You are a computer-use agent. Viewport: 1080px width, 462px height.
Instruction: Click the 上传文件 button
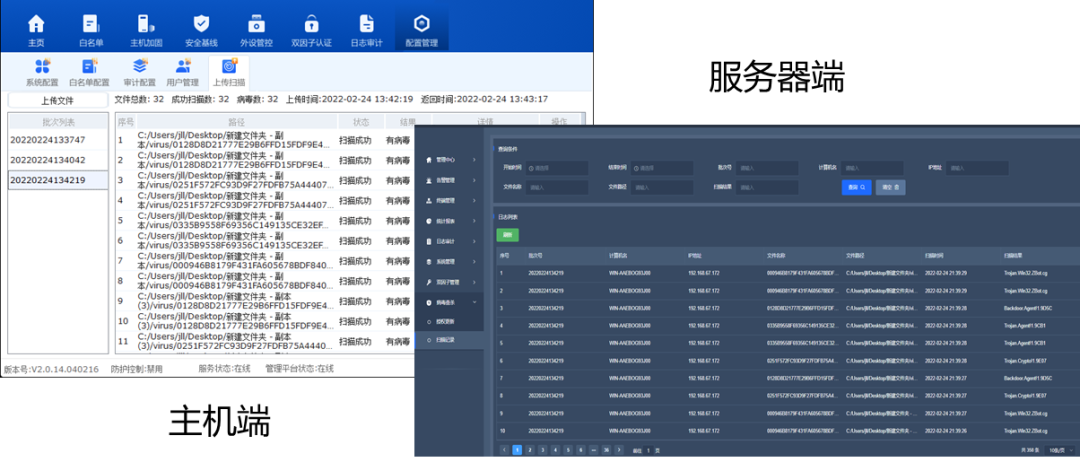pos(57,100)
